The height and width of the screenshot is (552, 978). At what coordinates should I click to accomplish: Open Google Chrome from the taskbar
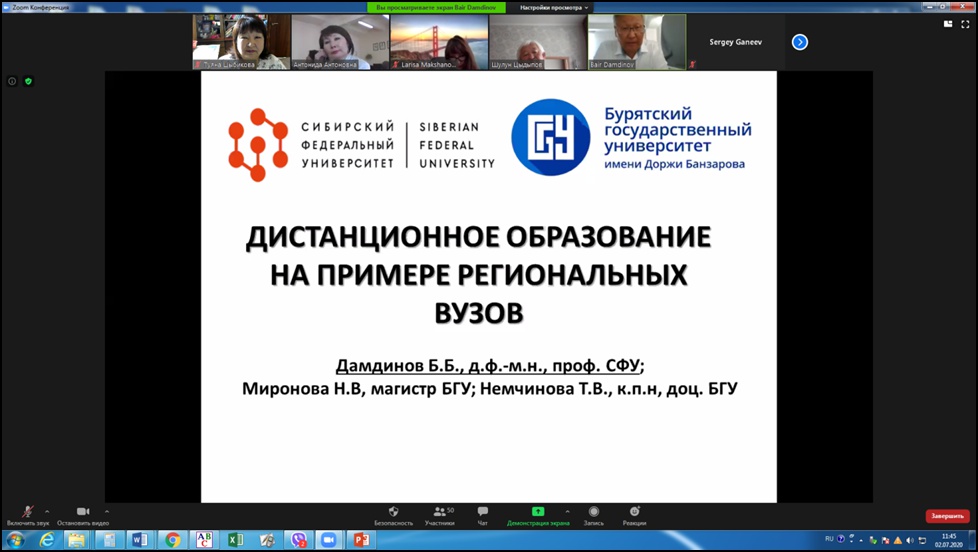click(x=172, y=540)
